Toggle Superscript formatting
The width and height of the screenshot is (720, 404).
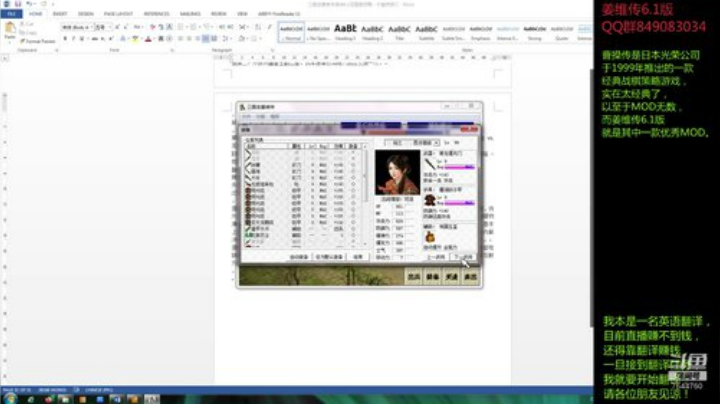(111, 39)
